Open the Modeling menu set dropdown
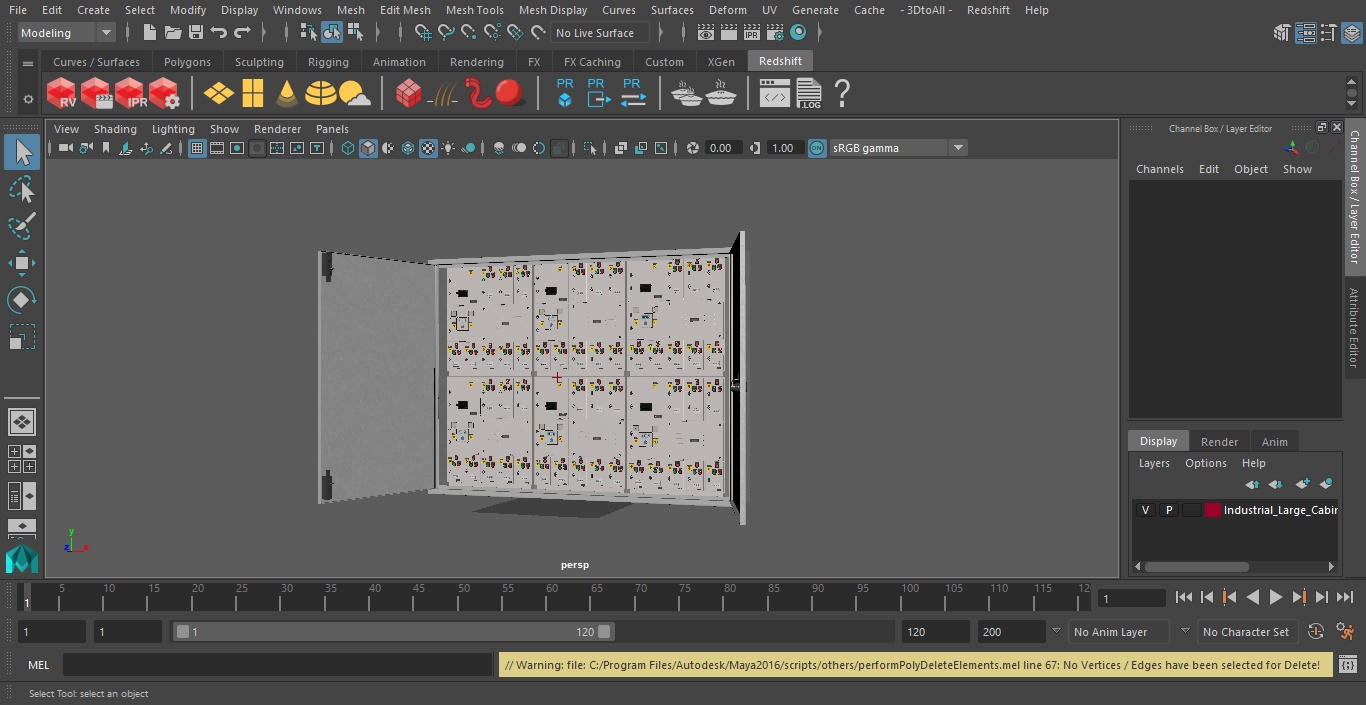1366x705 pixels. 67,33
